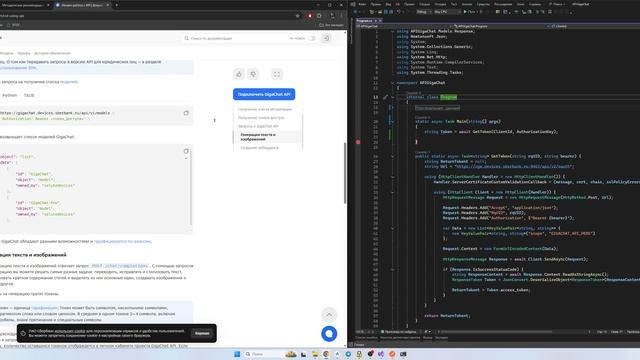Open the Debug configuration dropdown in Visual Studio

[x=424, y=12]
